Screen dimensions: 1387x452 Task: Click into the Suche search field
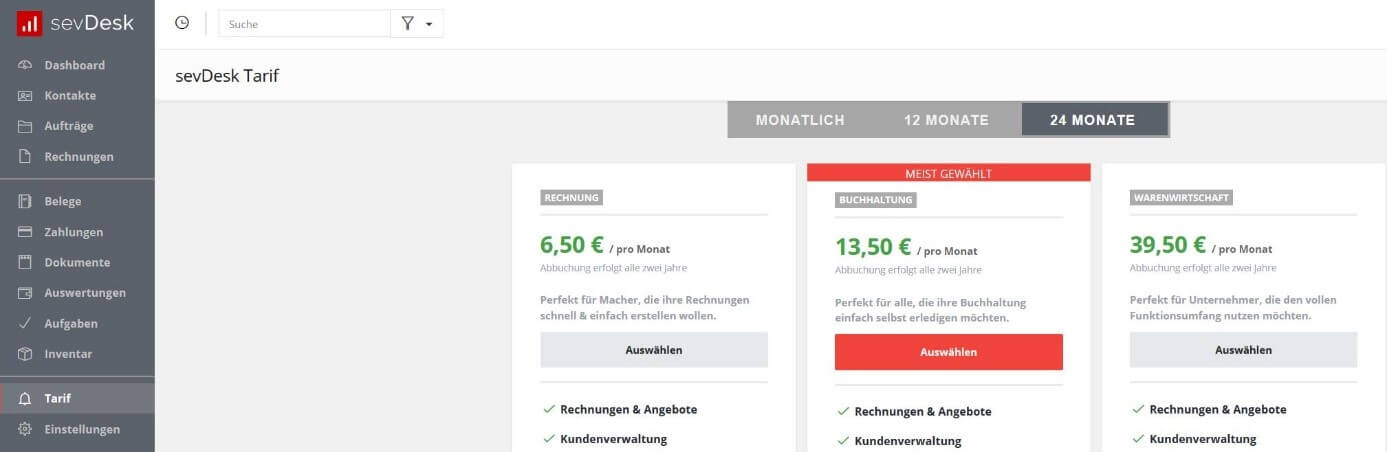click(x=304, y=24)
